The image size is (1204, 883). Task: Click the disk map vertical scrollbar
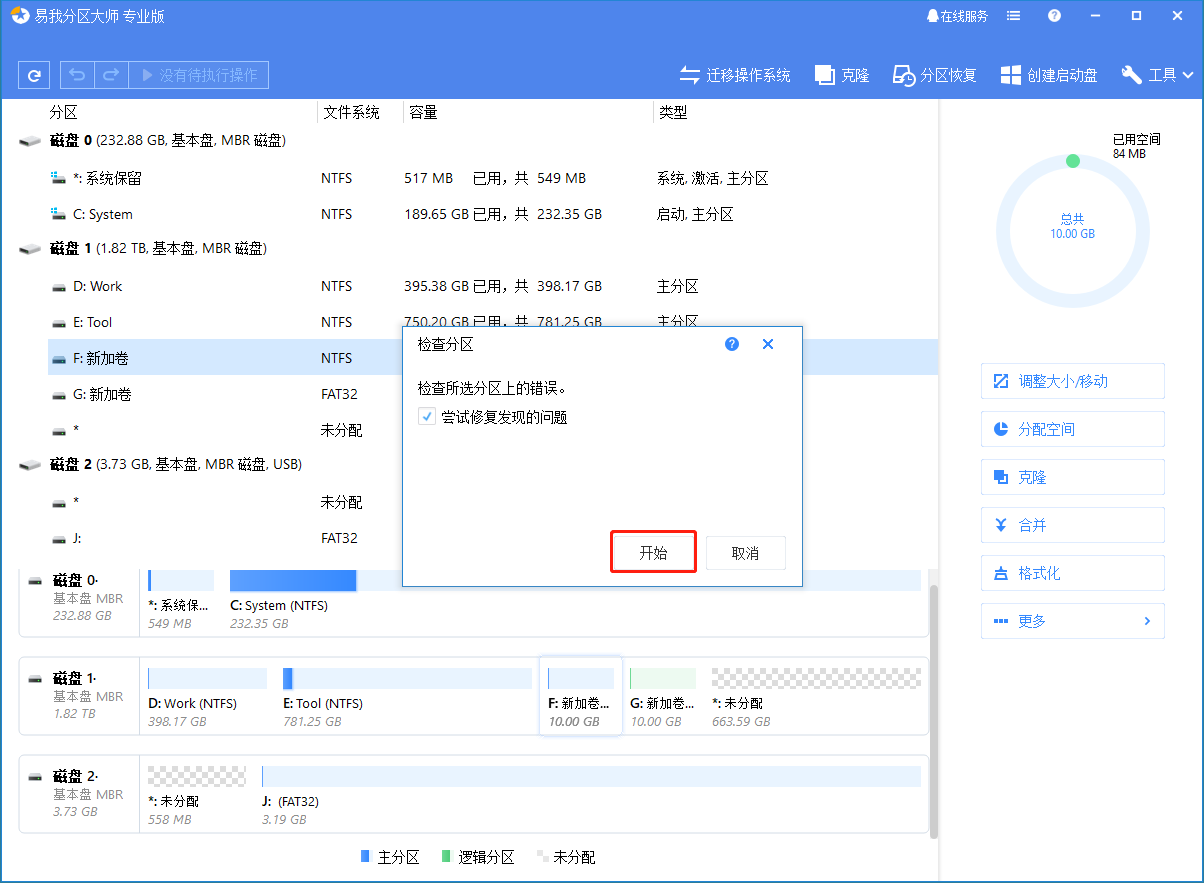[x=934, y=710]
